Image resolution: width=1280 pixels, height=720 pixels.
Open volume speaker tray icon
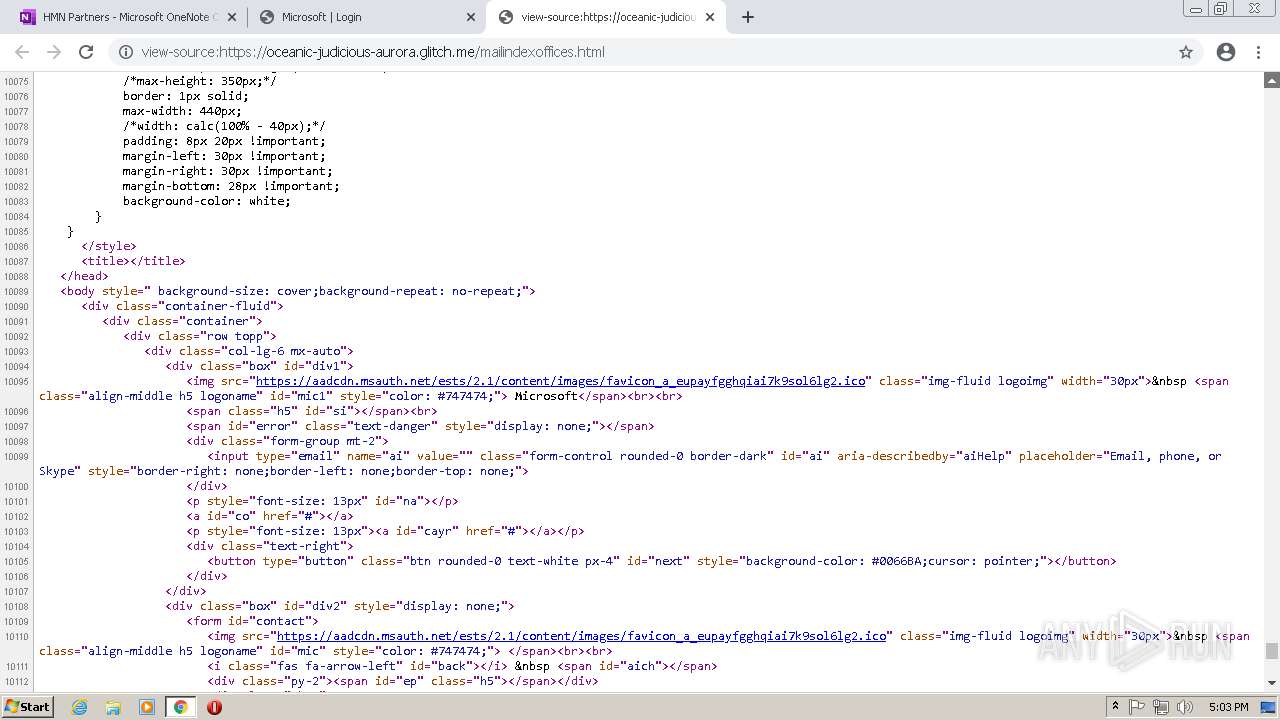[1185, 707]
